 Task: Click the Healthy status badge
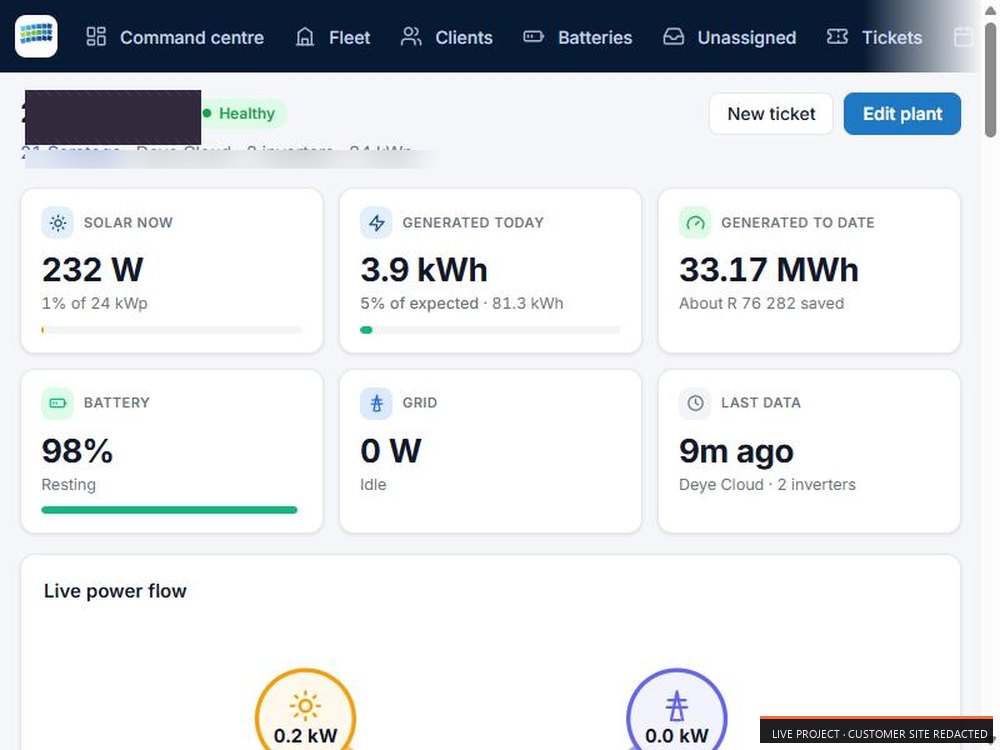click(x=243, y=114)
